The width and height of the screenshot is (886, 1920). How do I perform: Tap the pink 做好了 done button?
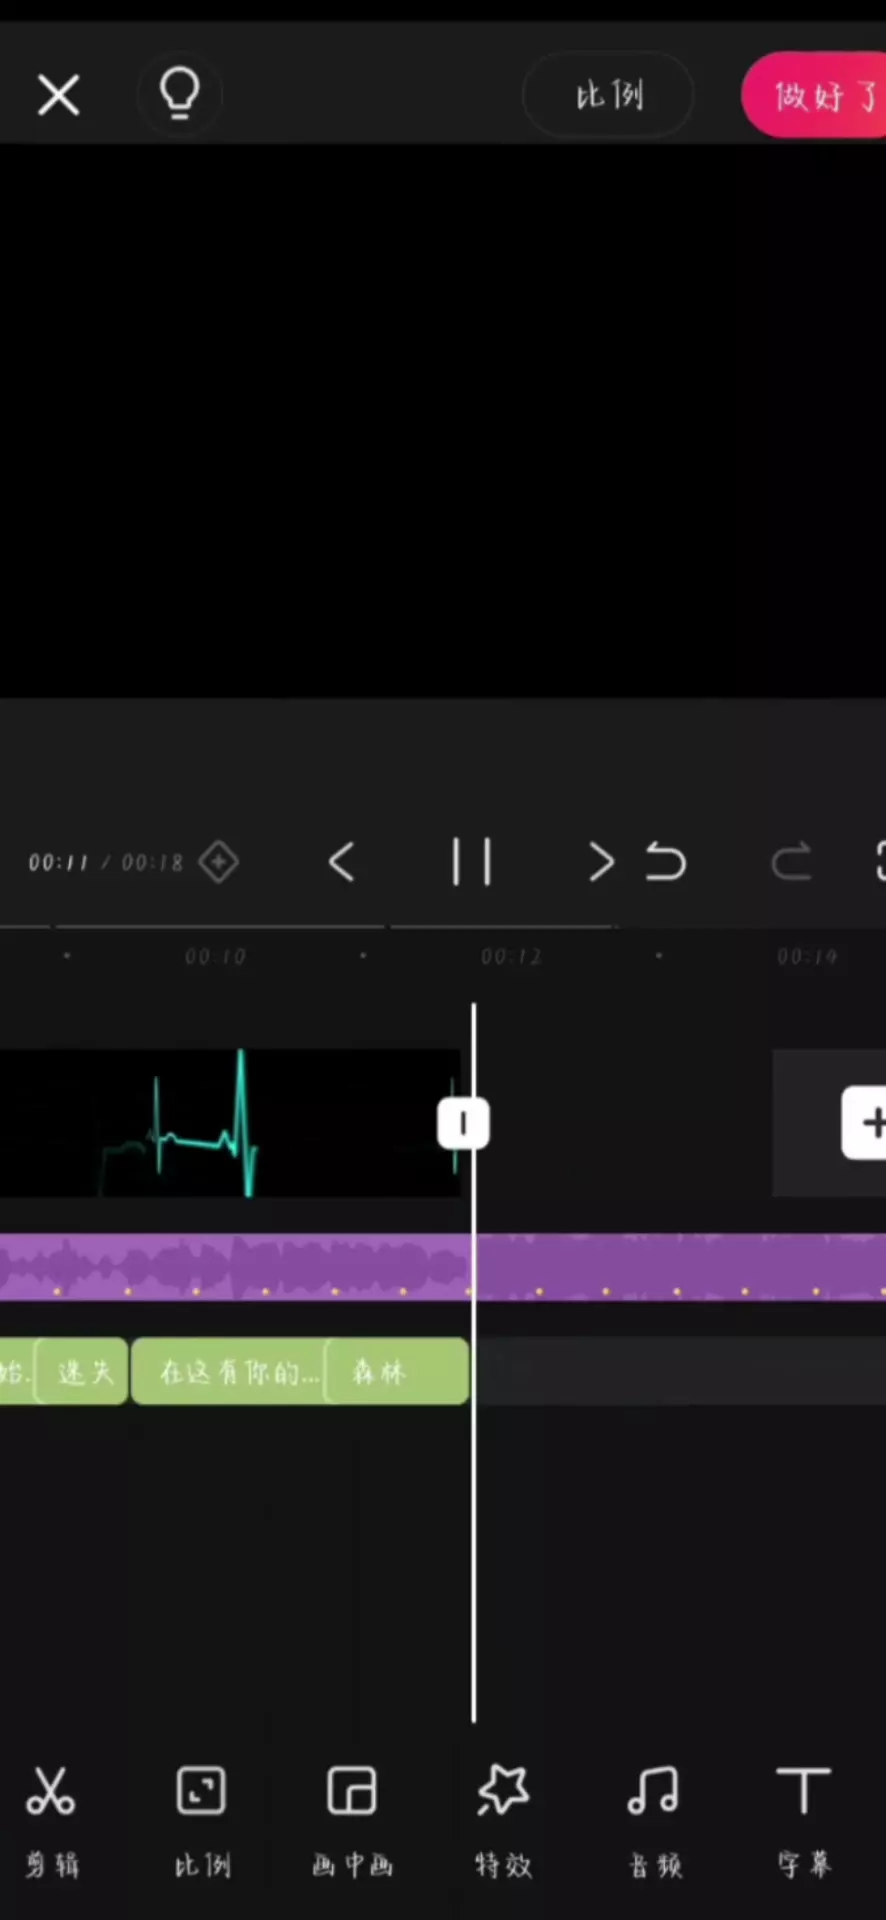pos(814,96)
